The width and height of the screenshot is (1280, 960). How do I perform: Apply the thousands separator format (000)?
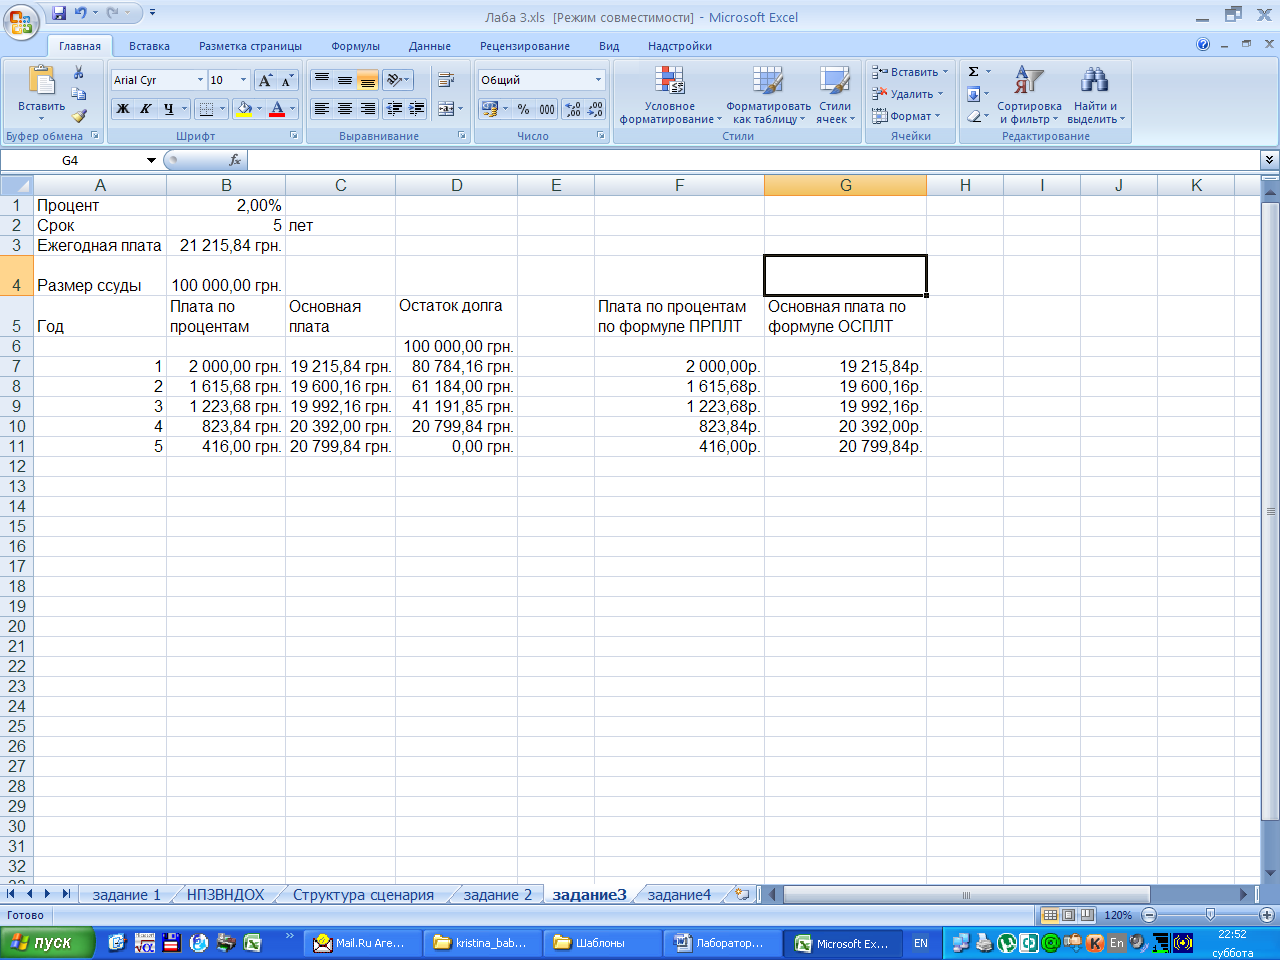[547, 109]
